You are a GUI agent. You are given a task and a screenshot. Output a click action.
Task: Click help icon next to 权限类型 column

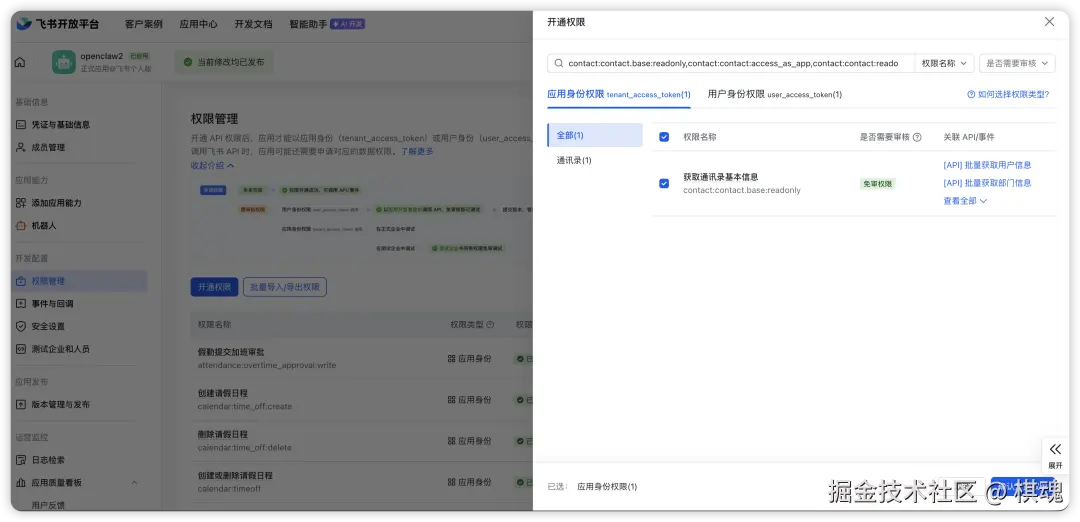point(490,324)
